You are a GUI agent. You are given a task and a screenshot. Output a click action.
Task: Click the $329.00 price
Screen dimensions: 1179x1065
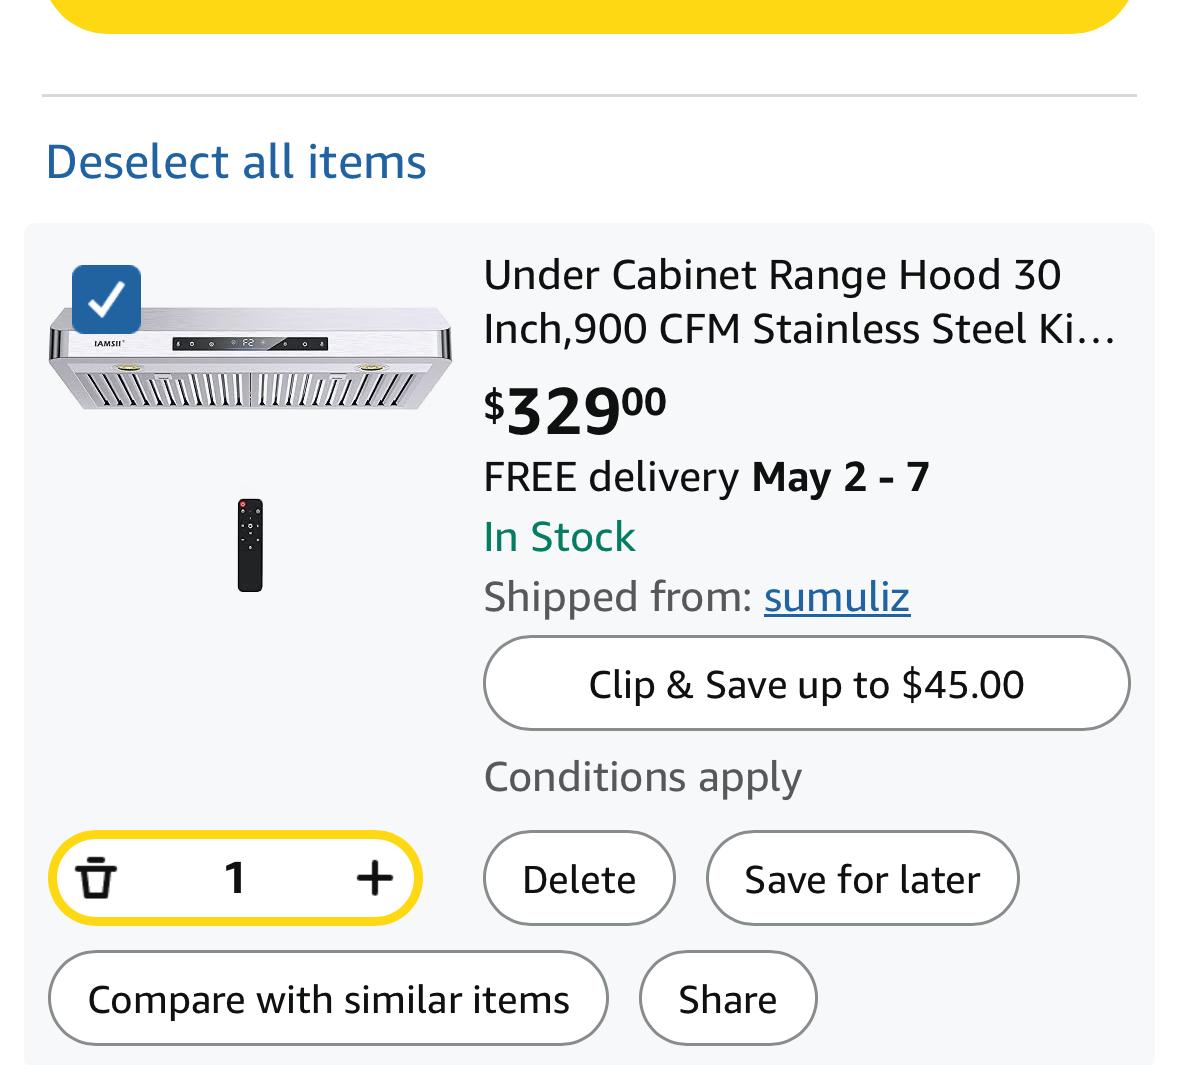tap(575, 410)
